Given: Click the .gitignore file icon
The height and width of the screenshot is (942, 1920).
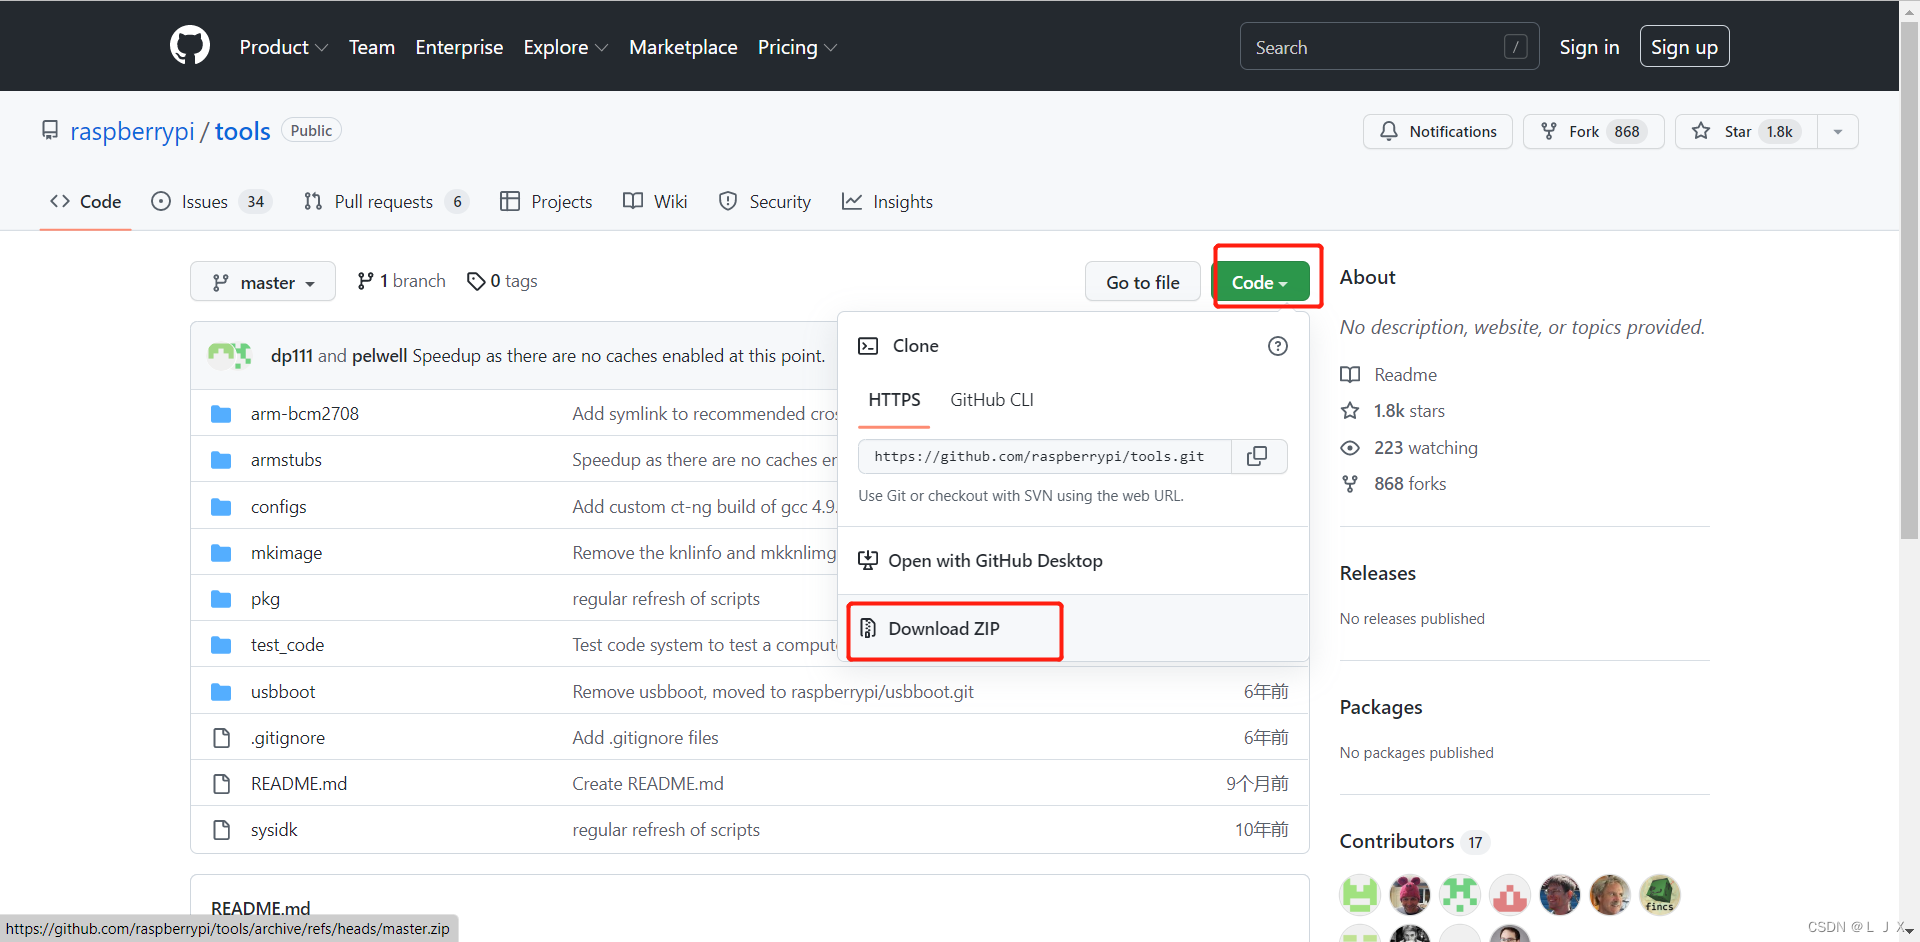Looking at the screenshot, I should pyautogui.click(x=221, y=738).
